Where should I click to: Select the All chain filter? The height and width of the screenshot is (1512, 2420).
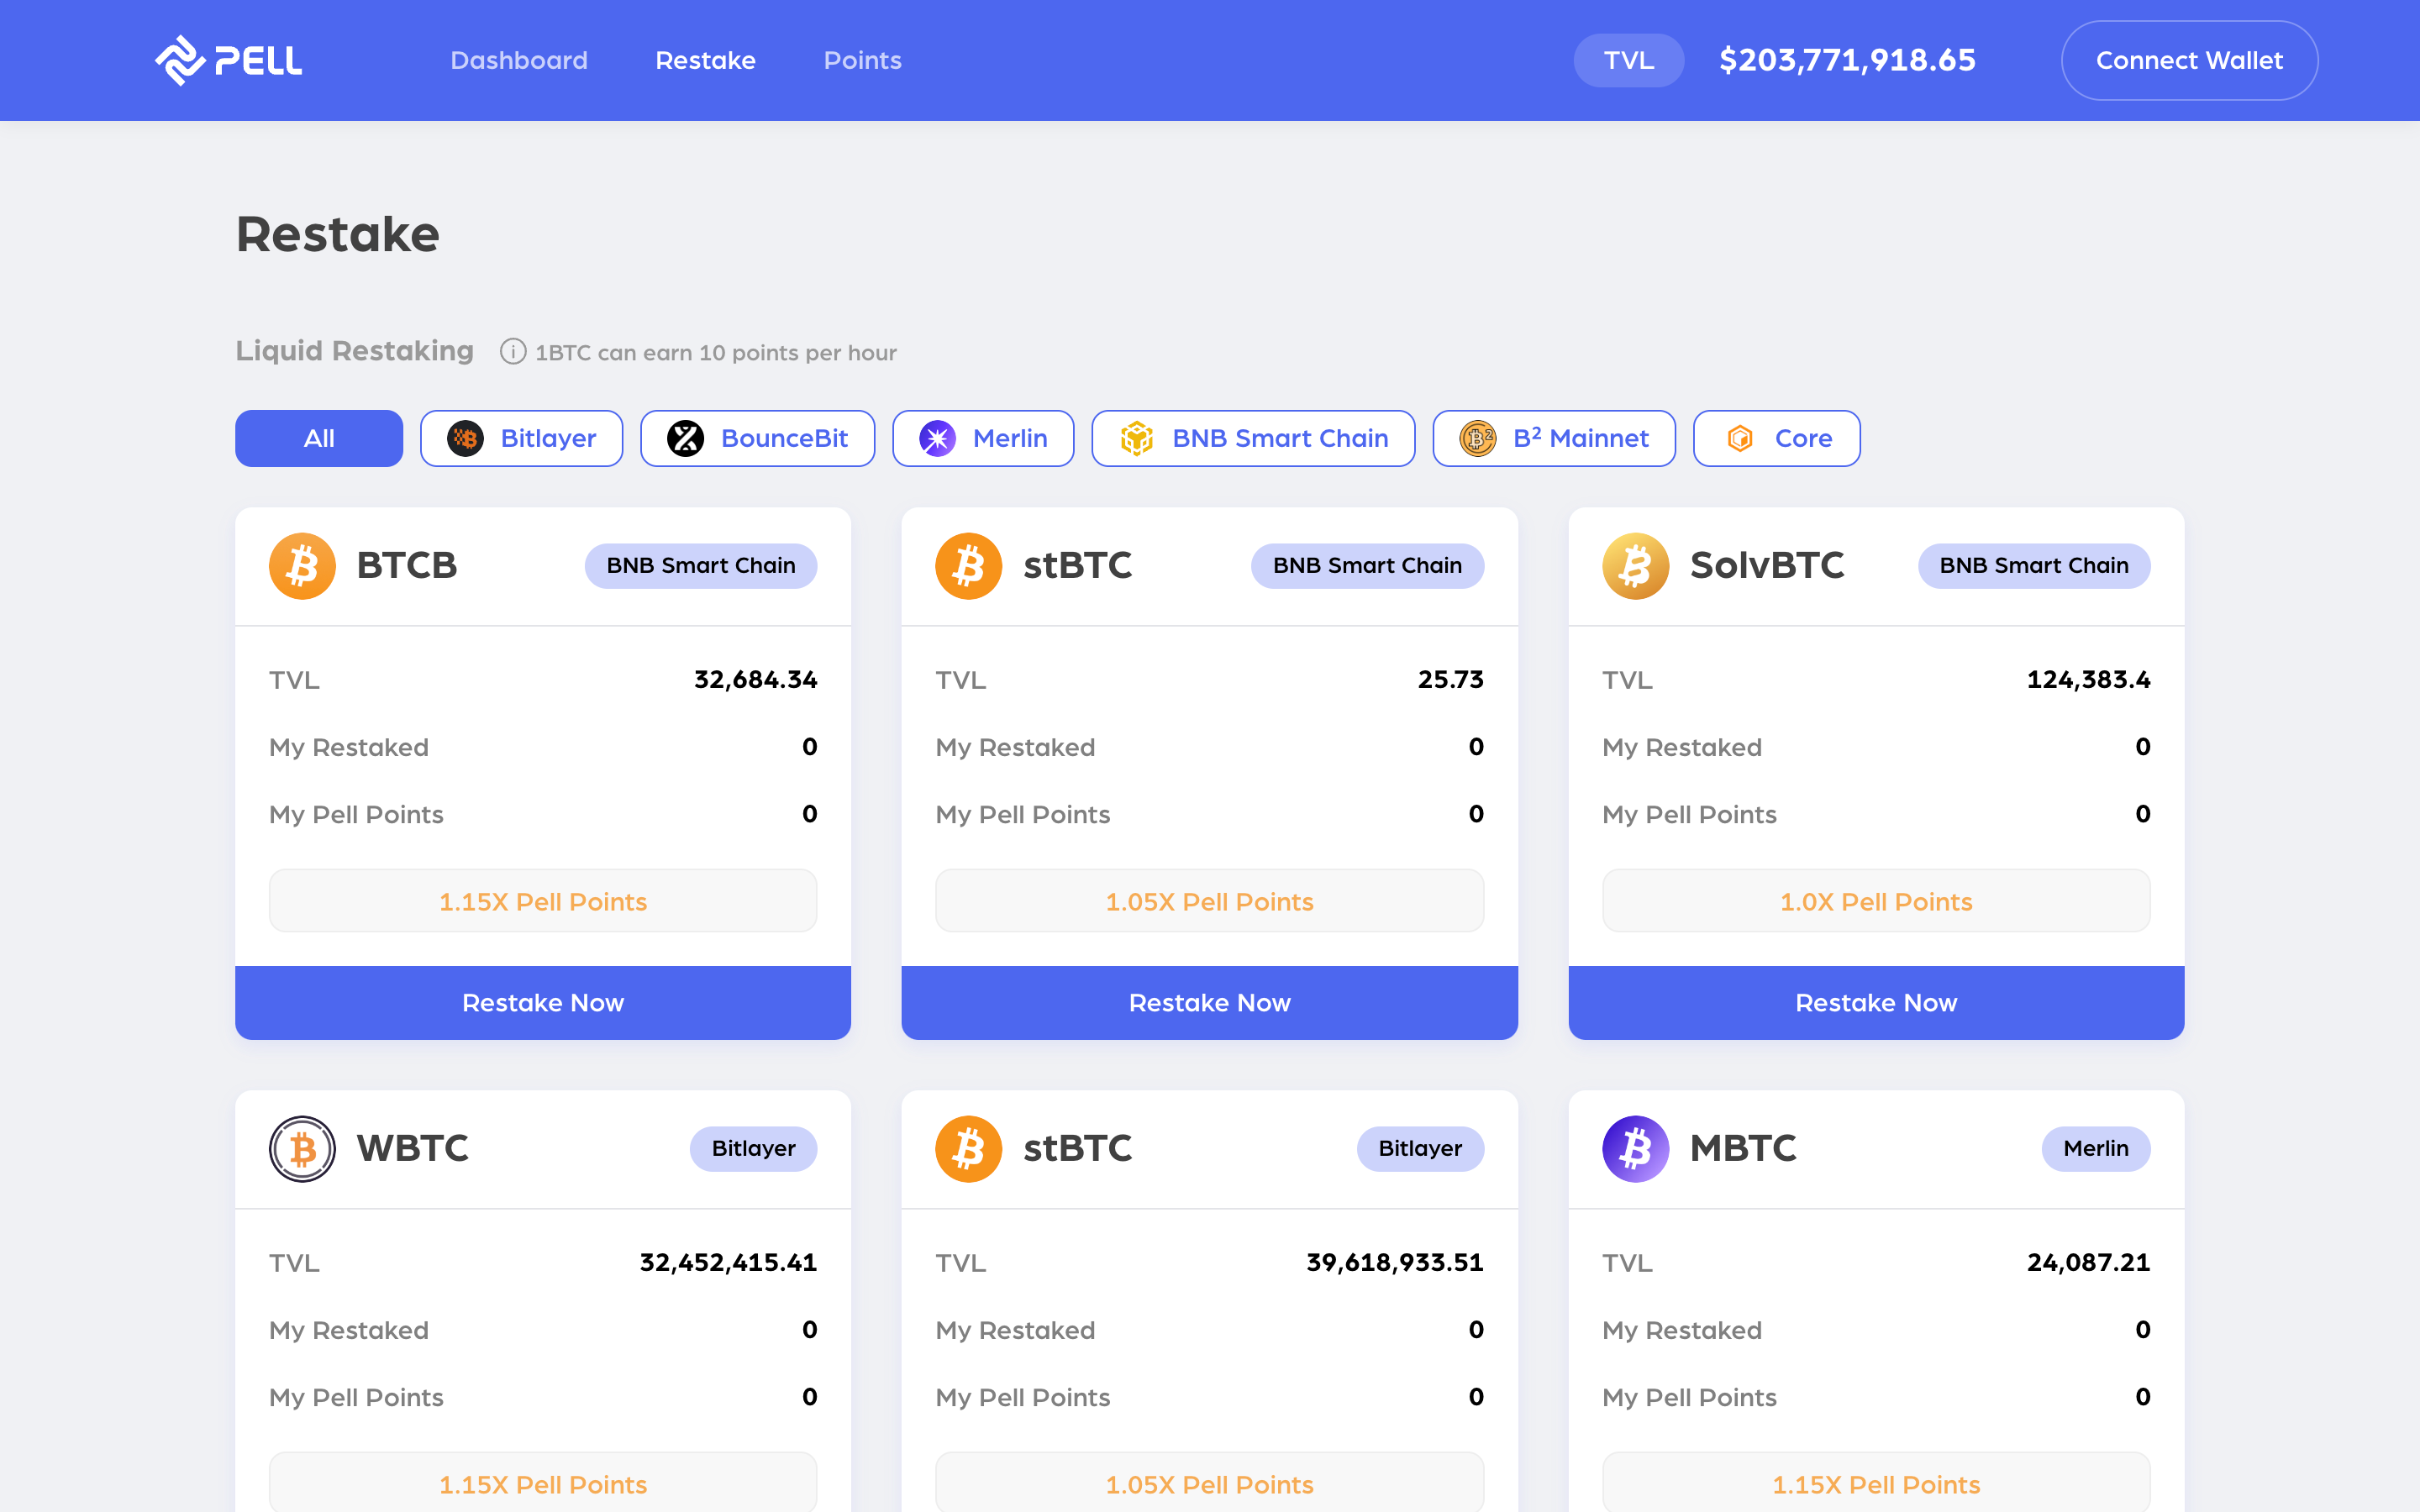click(x=319, y=438)
